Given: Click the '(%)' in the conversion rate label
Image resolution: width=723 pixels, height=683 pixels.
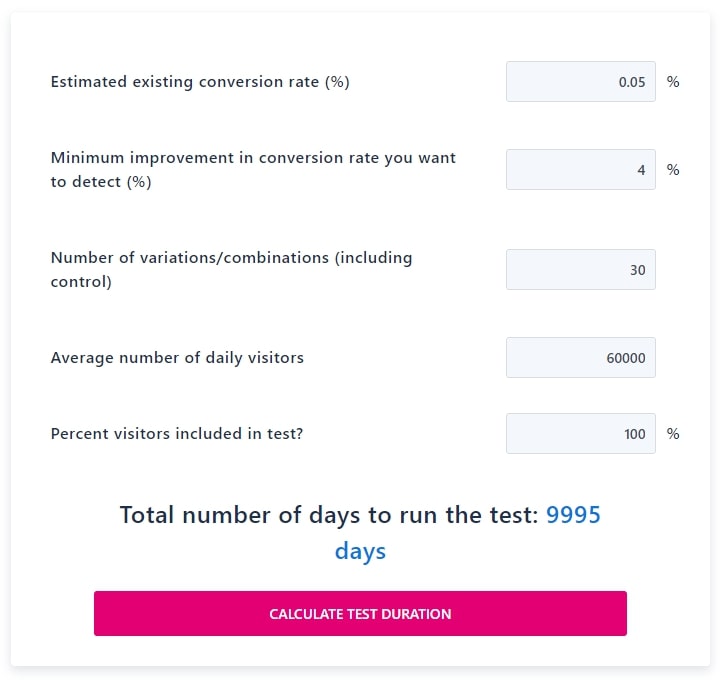Looking at the screenshot, I should (x=337, y=82).
